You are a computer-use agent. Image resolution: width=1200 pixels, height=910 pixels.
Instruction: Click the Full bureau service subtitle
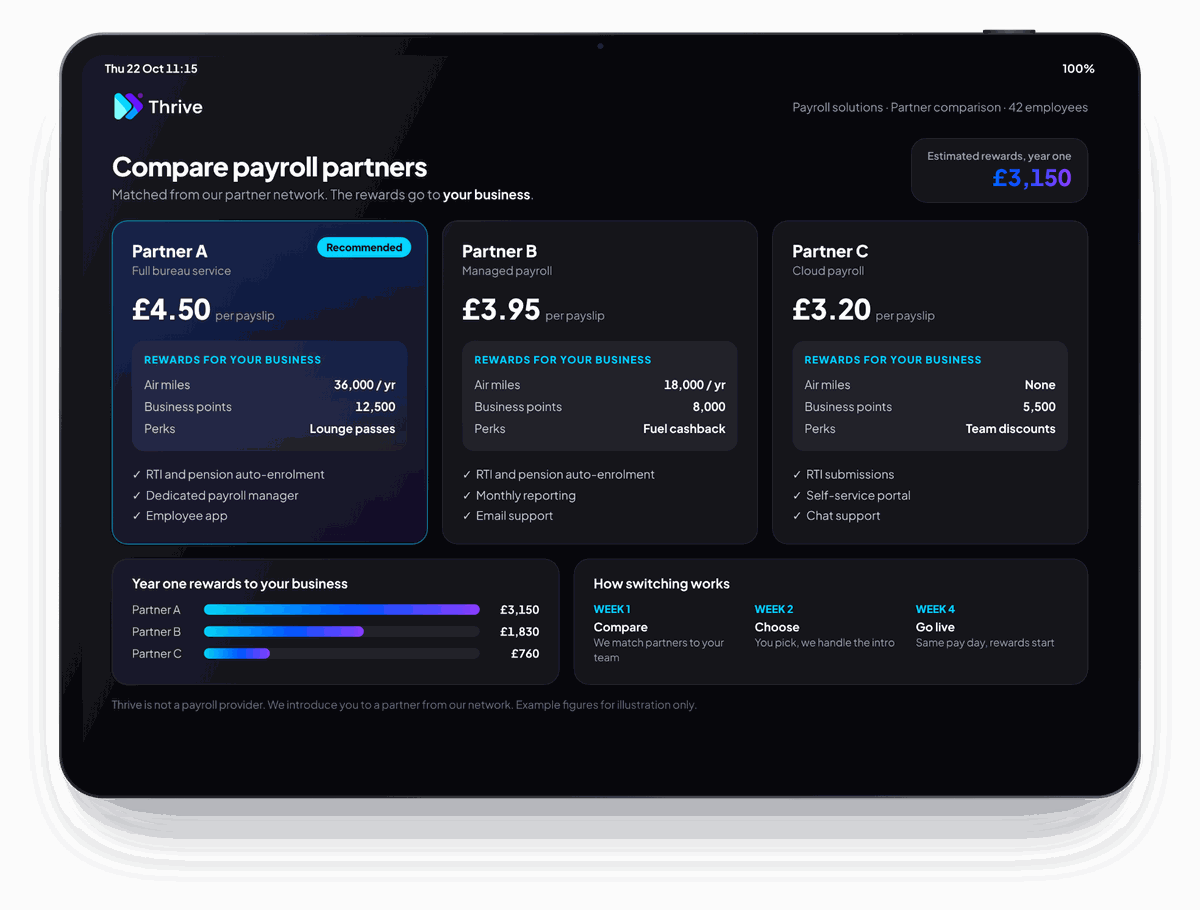pos(181,271)
